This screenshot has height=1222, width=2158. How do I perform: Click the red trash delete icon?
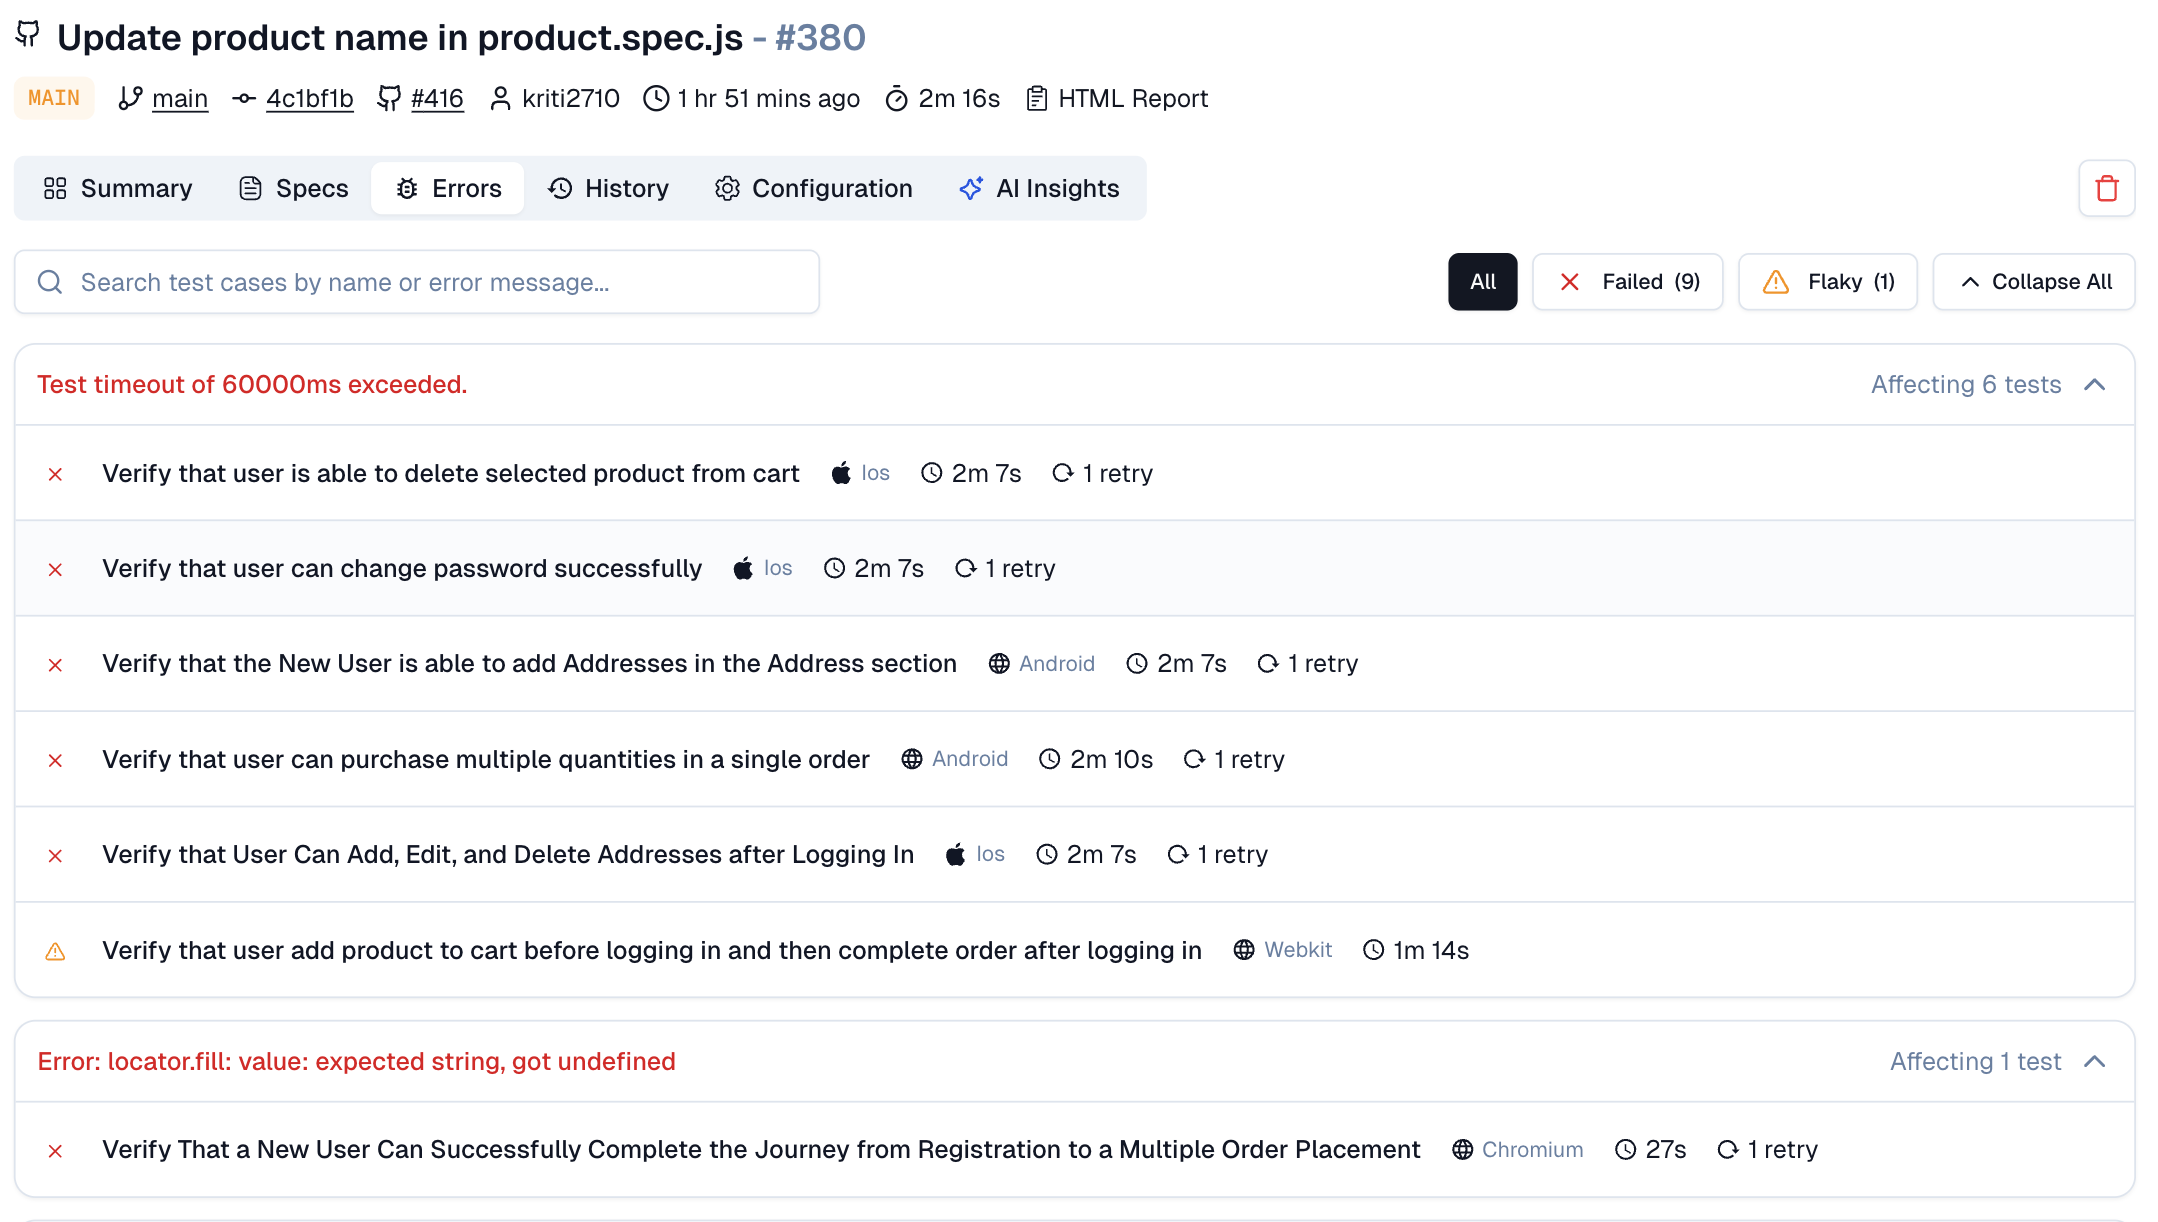(x=2106, y=188)
